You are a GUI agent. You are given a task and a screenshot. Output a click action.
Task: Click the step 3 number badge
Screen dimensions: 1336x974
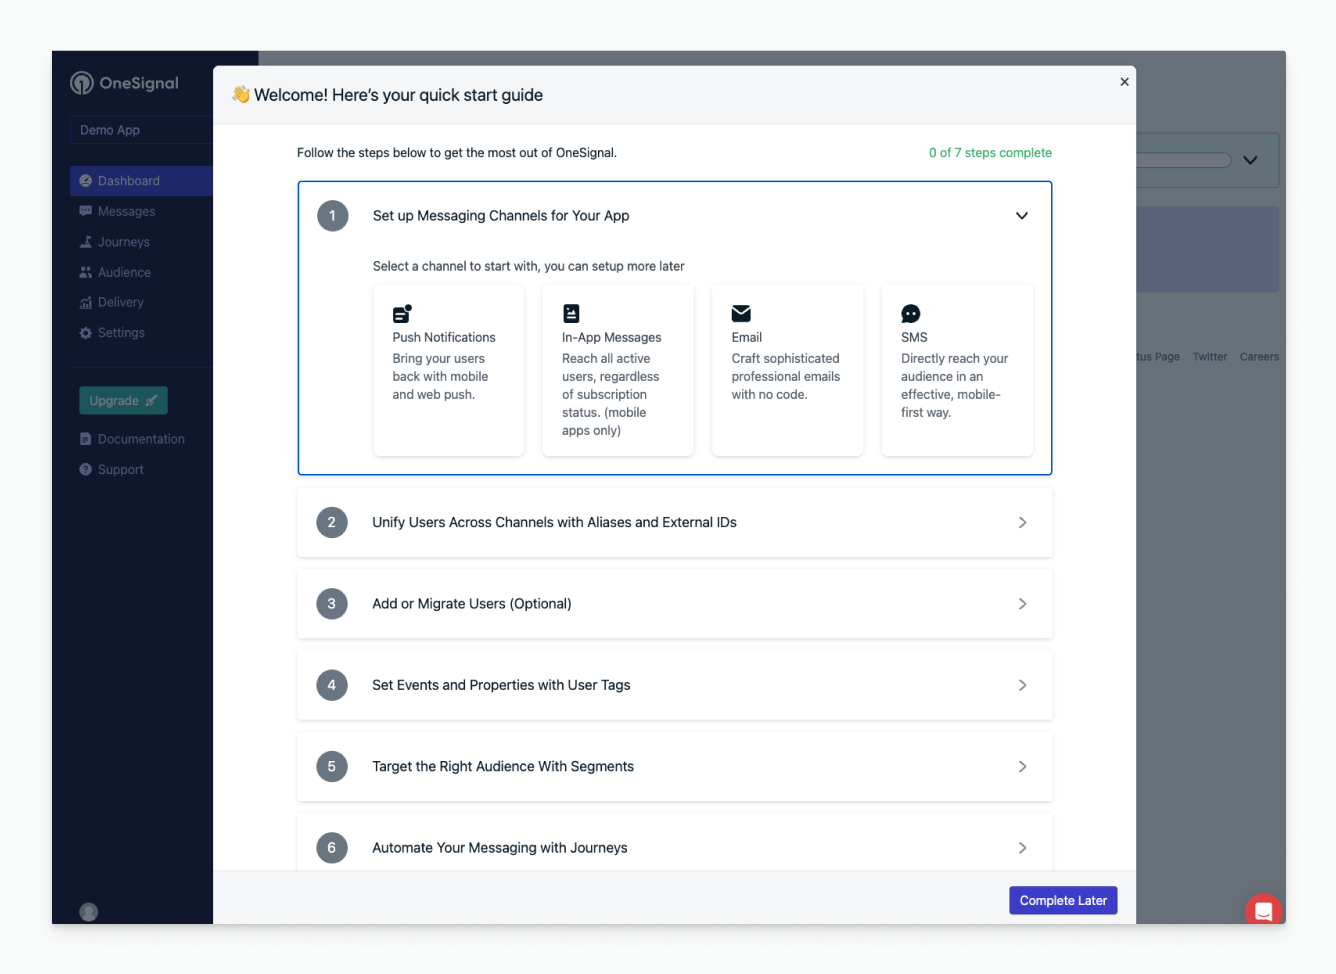tap(332, 604)
